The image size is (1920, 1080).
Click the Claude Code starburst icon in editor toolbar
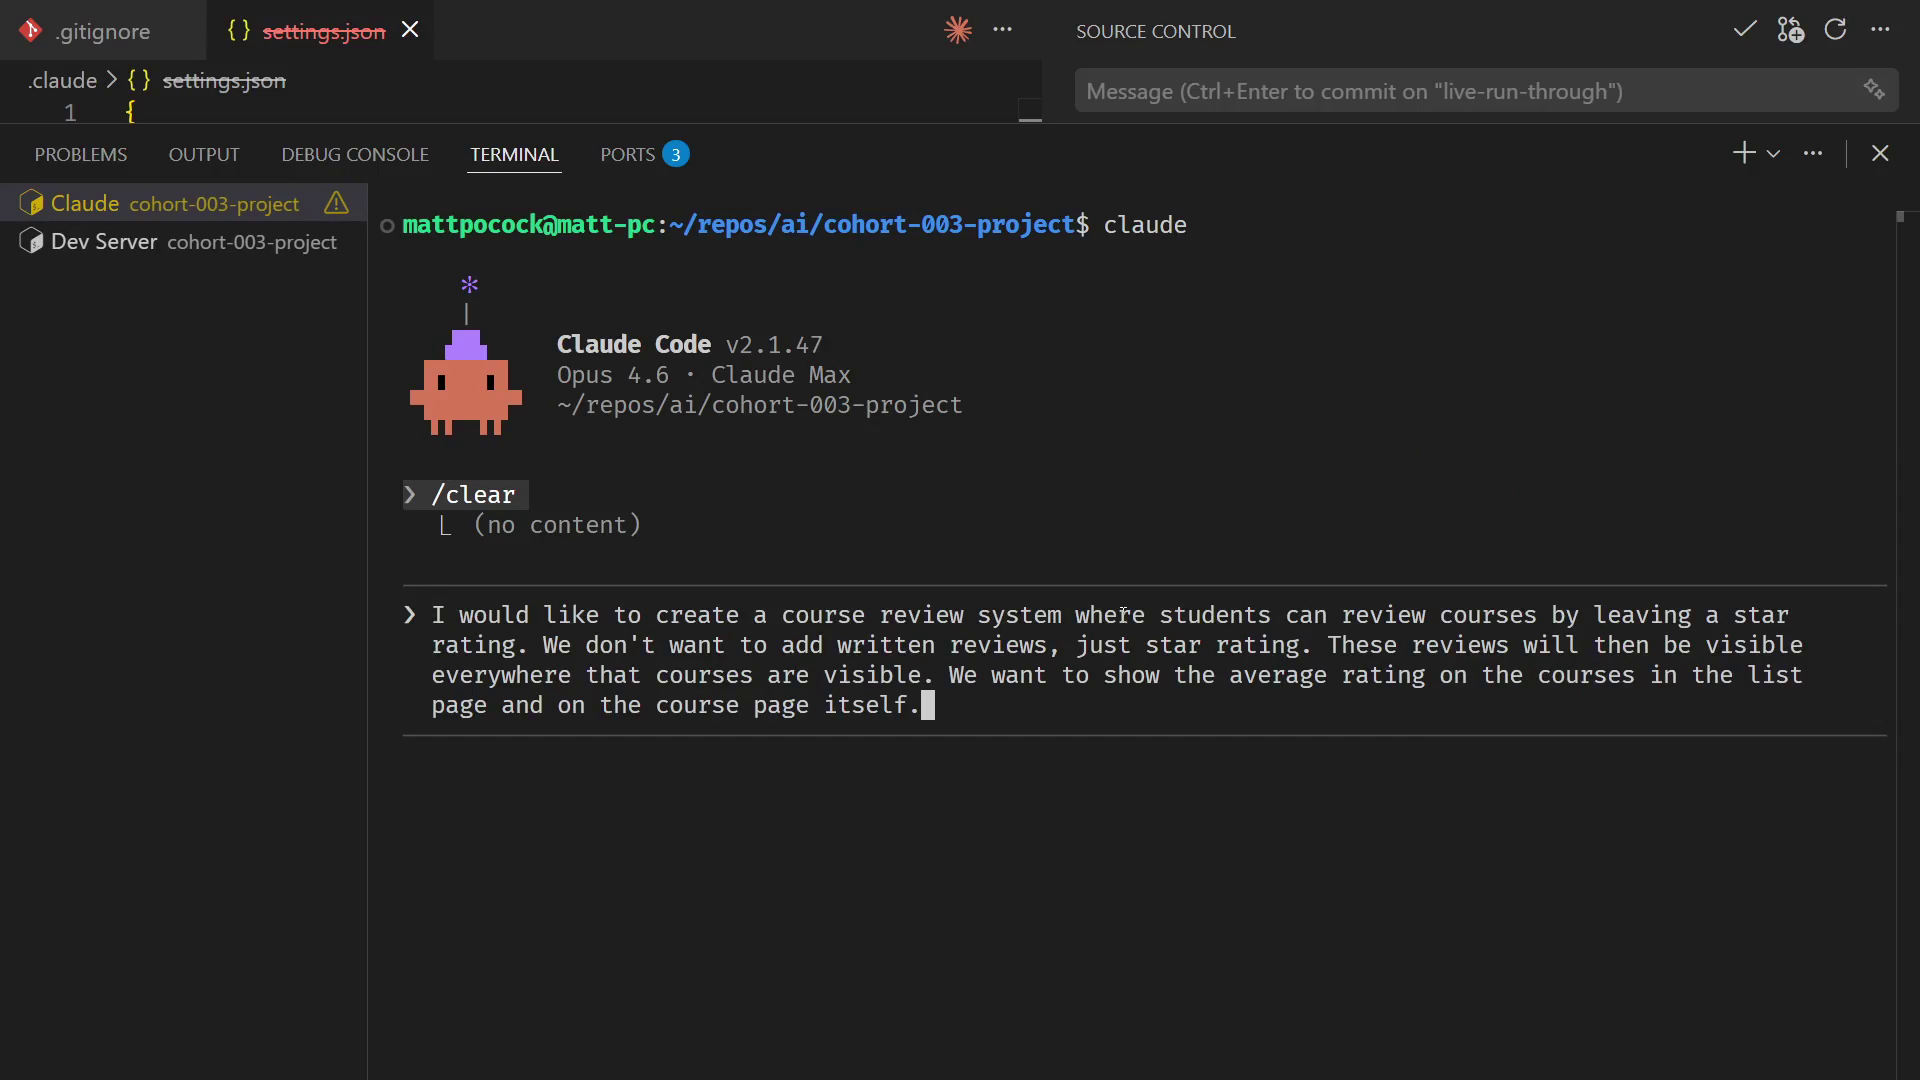click(x=958, y=30)
